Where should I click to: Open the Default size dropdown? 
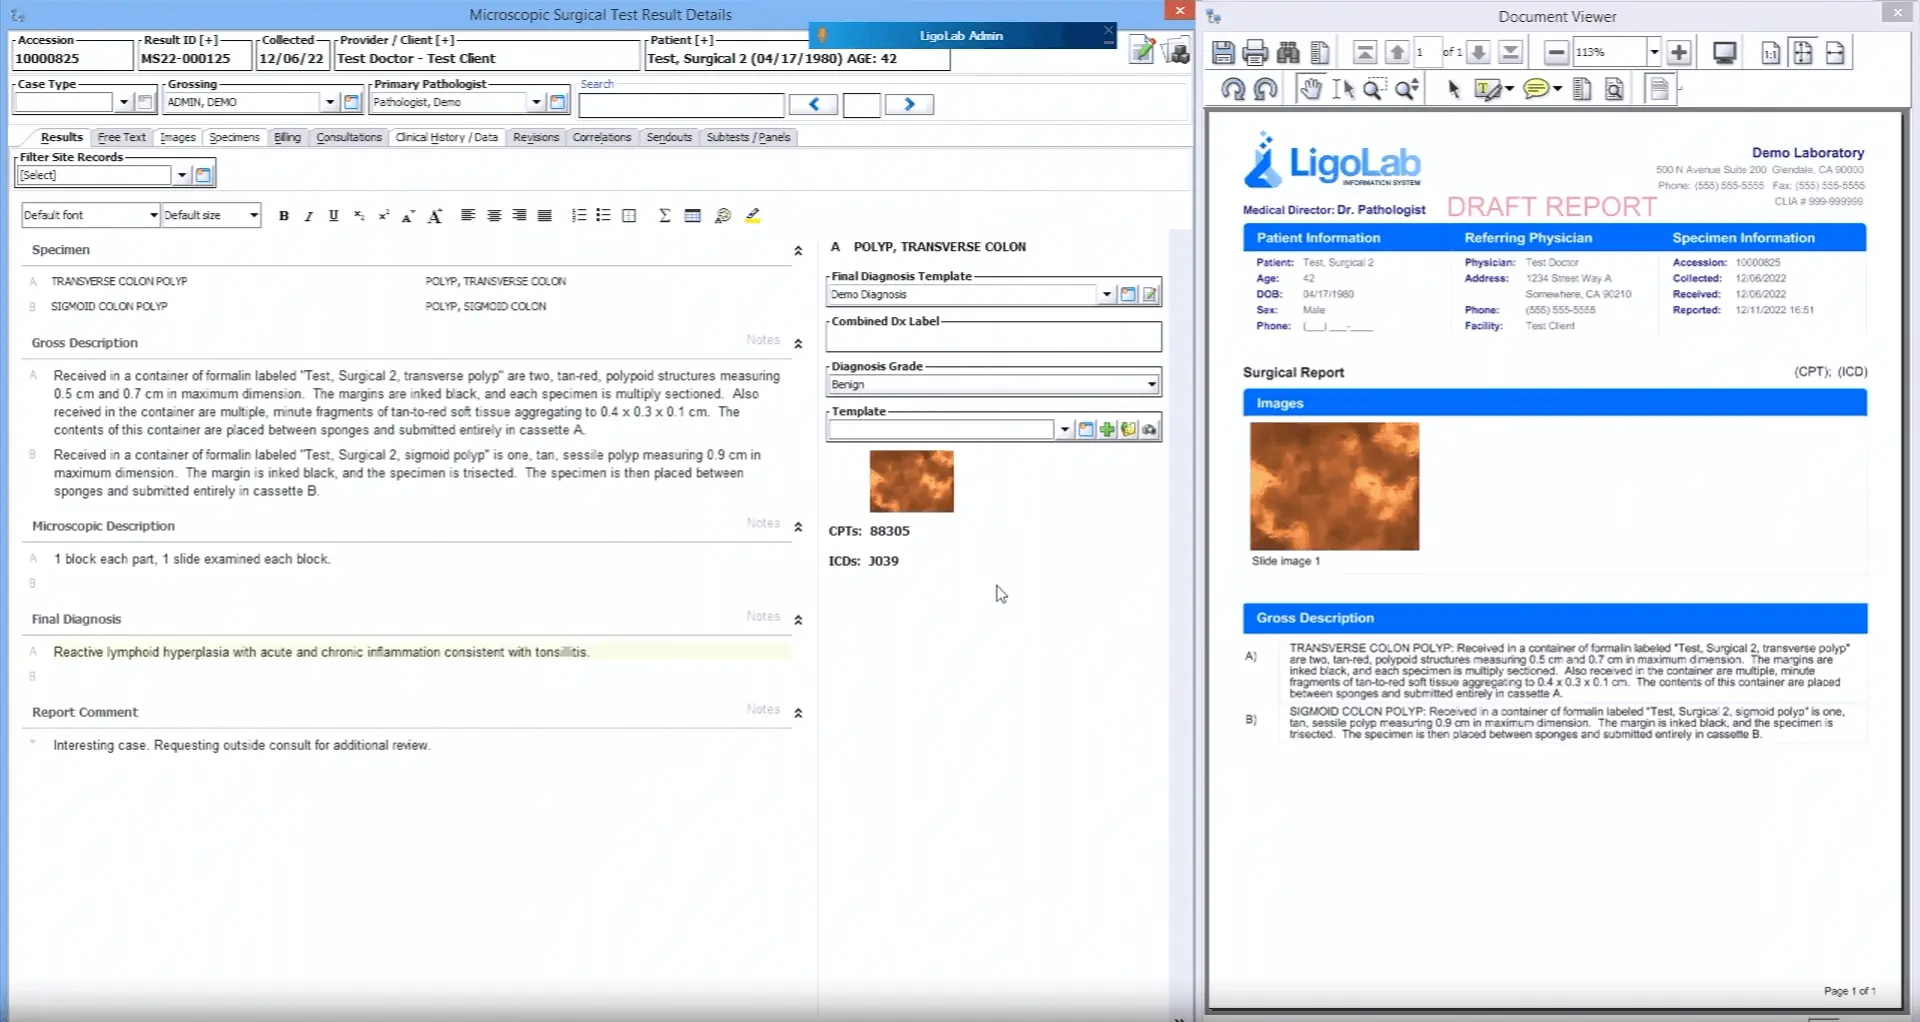[254, 215]
